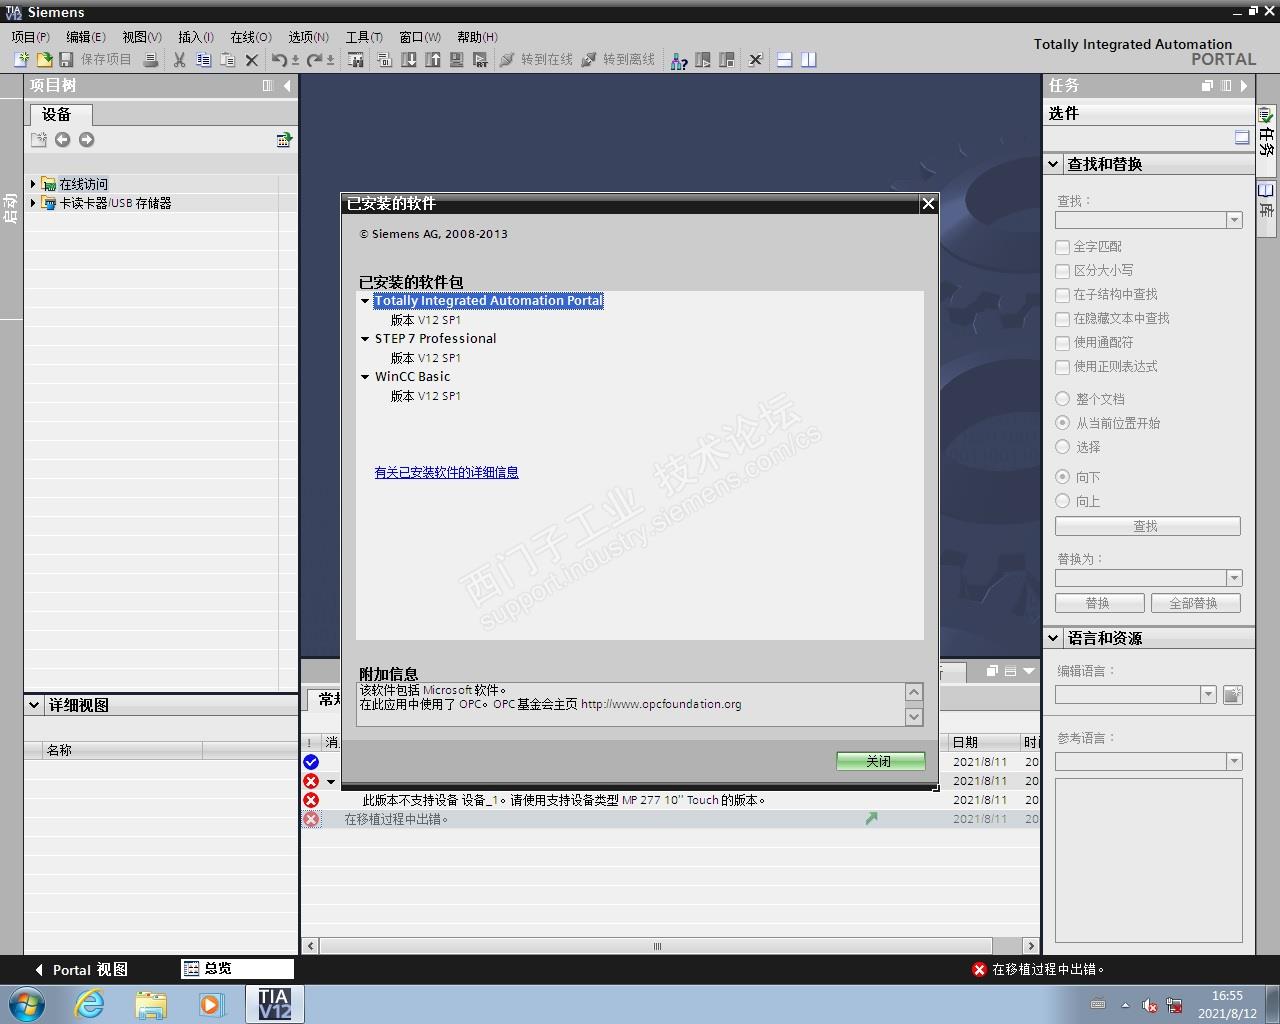Collapse the 语言和资源 section
1280x1024 pixels.
point(1054,638)
